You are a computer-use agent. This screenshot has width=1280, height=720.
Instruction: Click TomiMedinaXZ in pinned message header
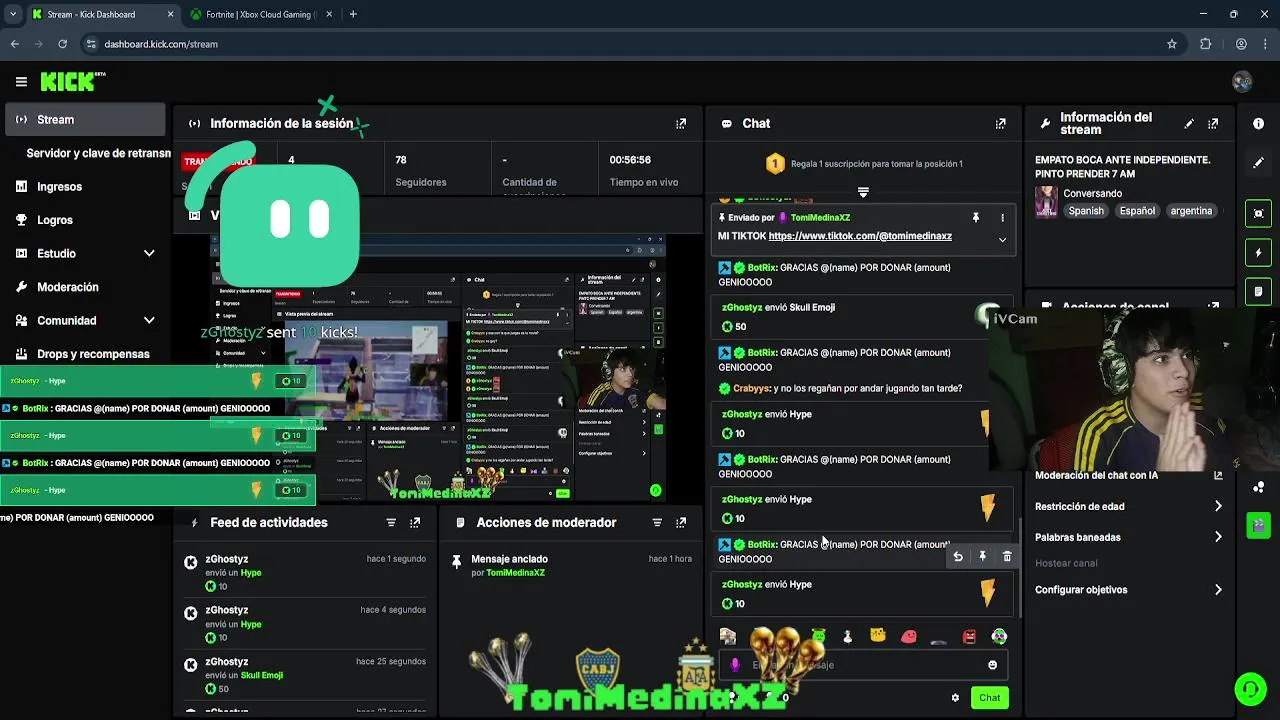click(x=820, y=218)
